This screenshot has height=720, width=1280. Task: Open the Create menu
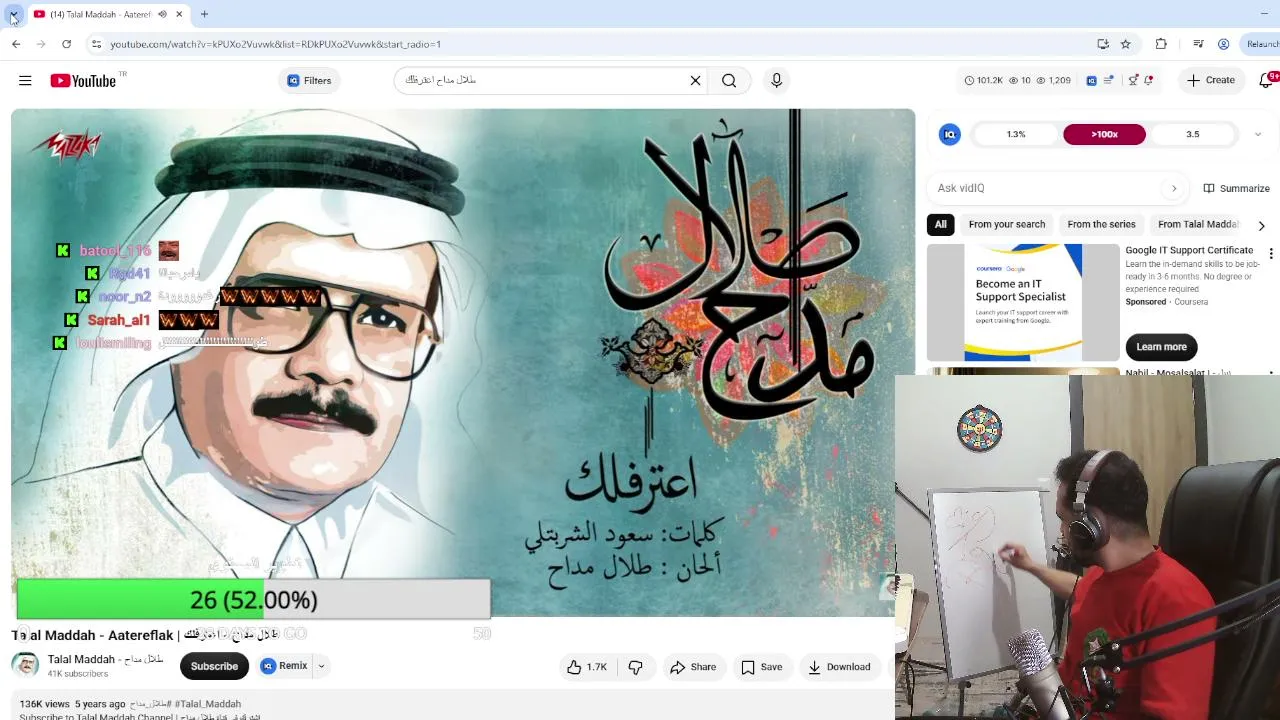click(1211, 81)
